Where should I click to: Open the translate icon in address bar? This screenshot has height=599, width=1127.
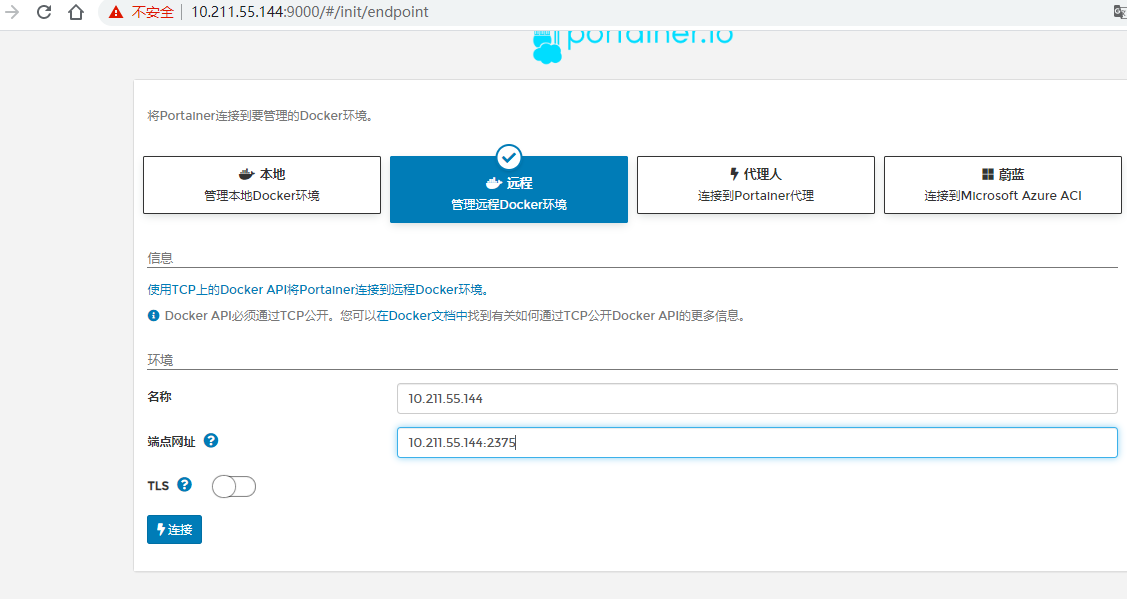pos(1120,13)
